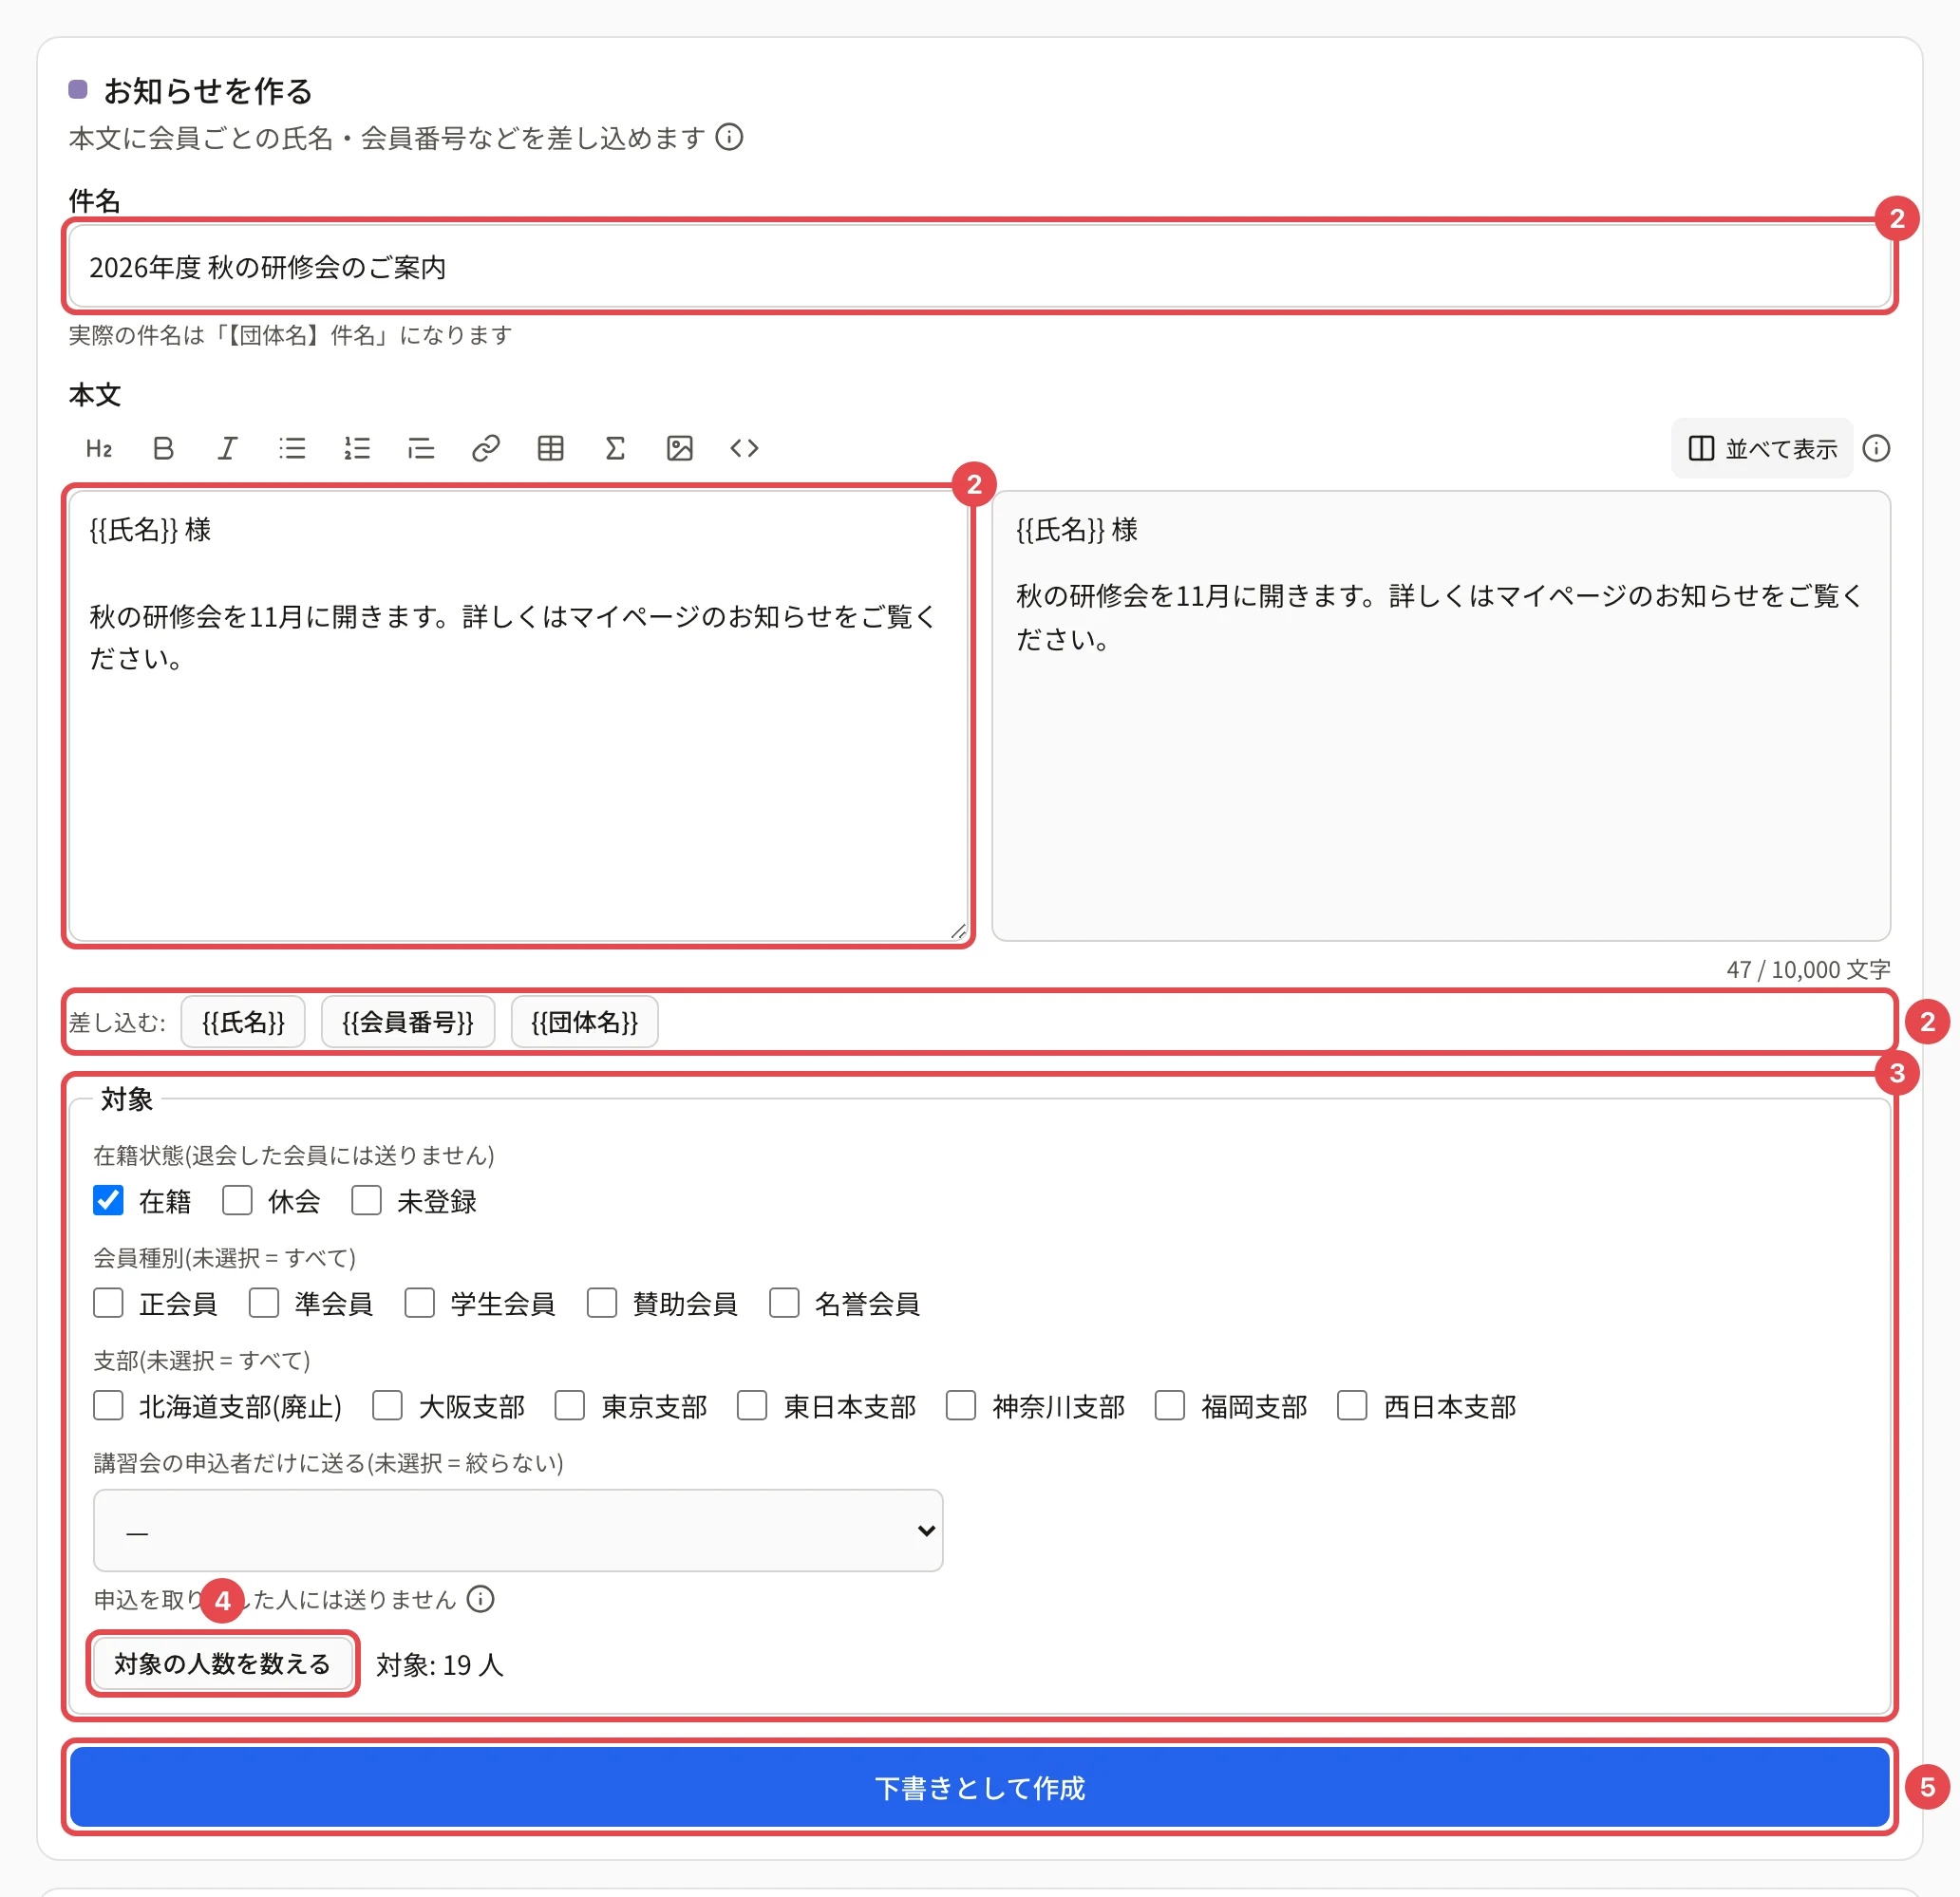Check the 休会 checkbox
The height and width of the screenshot is (1897, 1960).
[237, 1200]
